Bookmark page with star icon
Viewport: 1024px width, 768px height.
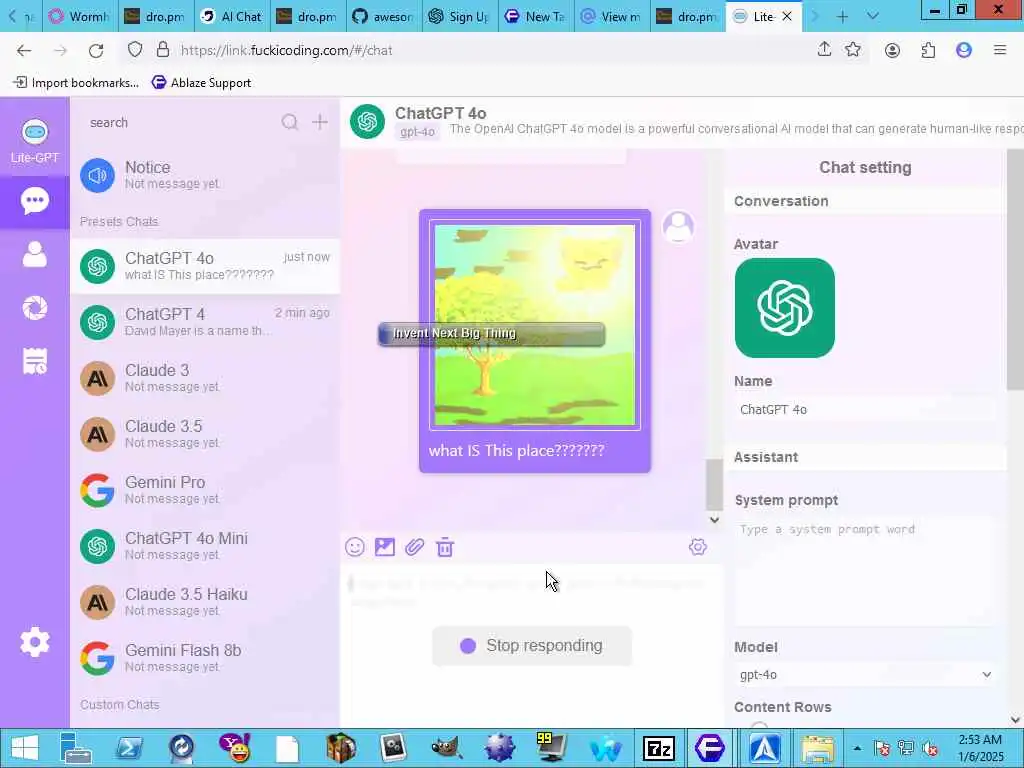852,50
